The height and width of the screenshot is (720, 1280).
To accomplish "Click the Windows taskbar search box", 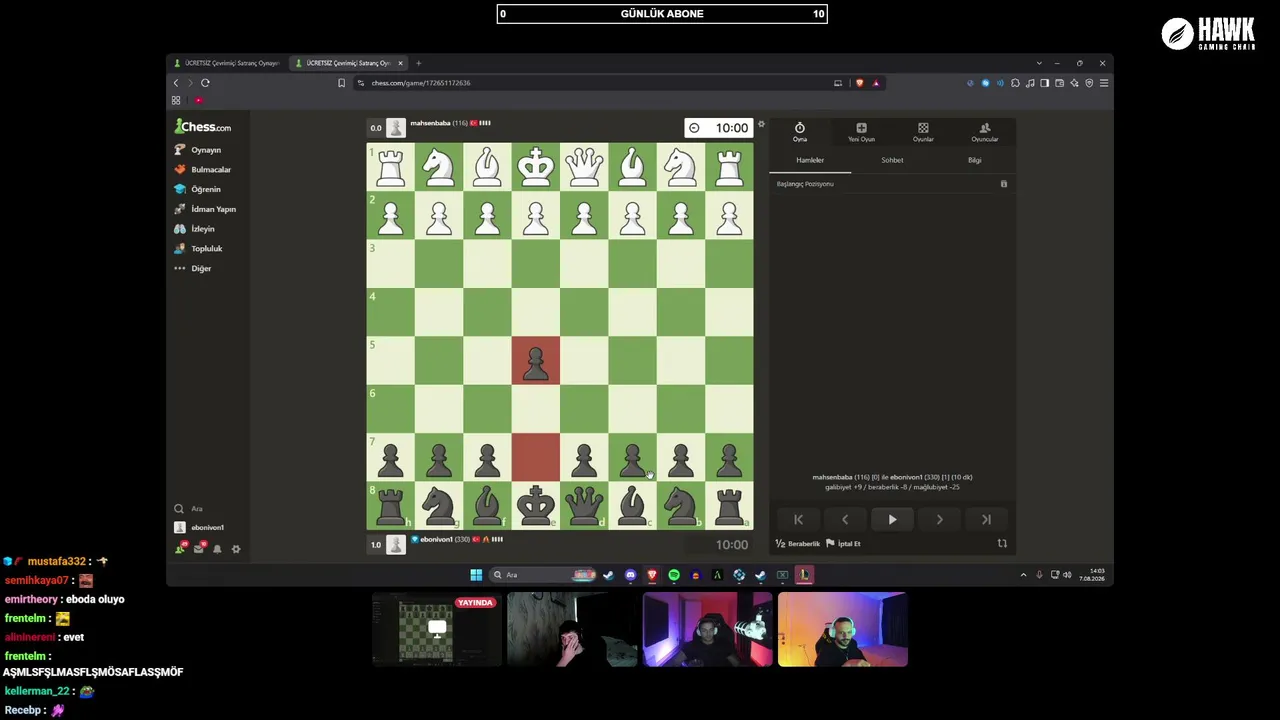I will [543, 575].
